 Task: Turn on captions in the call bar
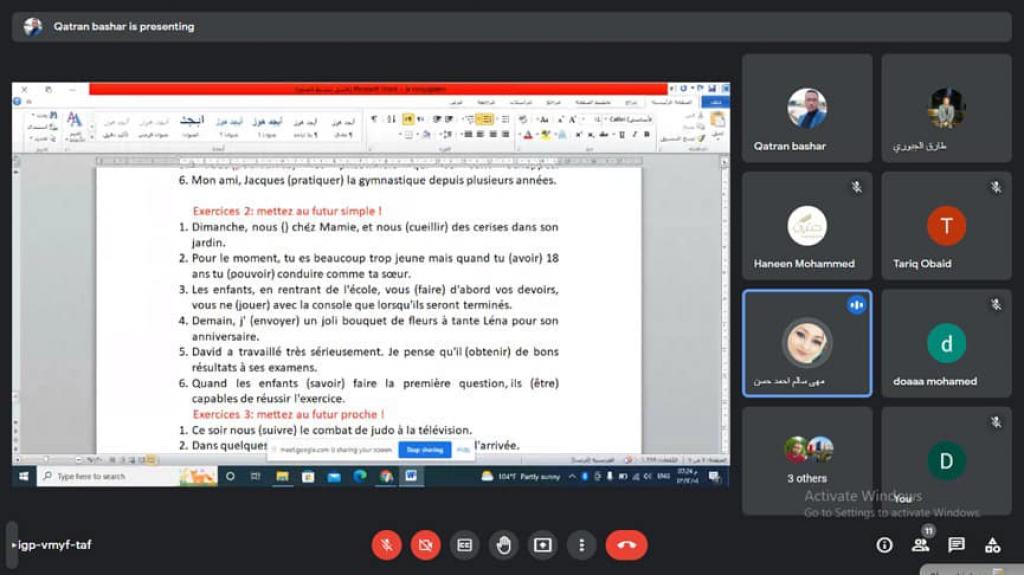[464, 545]
